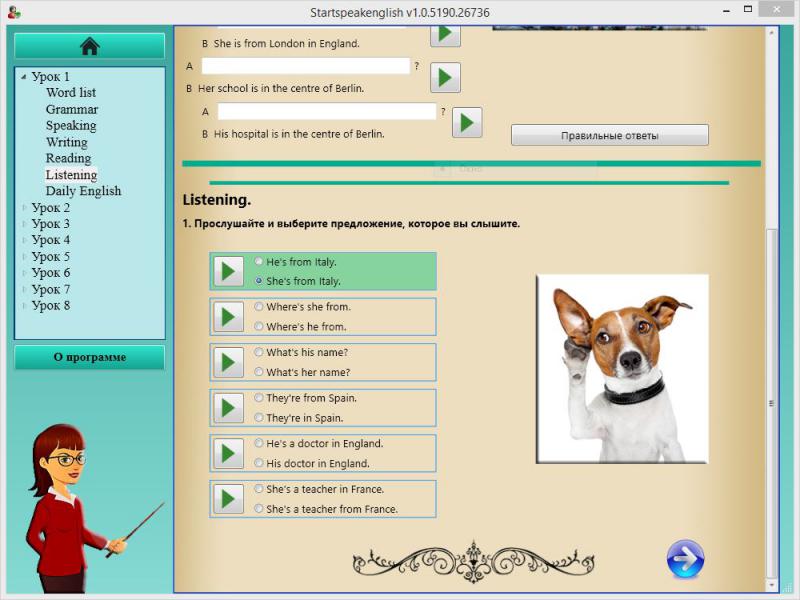
Task: Play audio for "What's his name?" question
Action: 228,362
